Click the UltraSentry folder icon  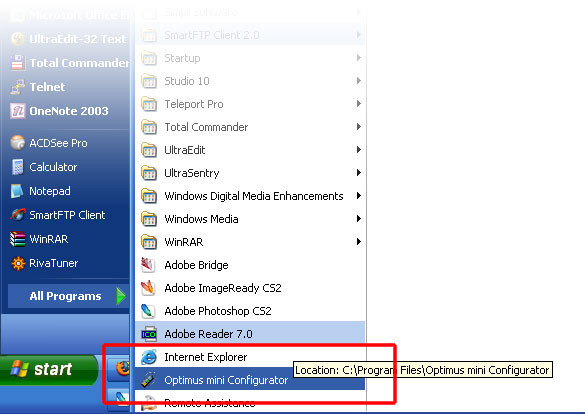click(x=148, y=173)
